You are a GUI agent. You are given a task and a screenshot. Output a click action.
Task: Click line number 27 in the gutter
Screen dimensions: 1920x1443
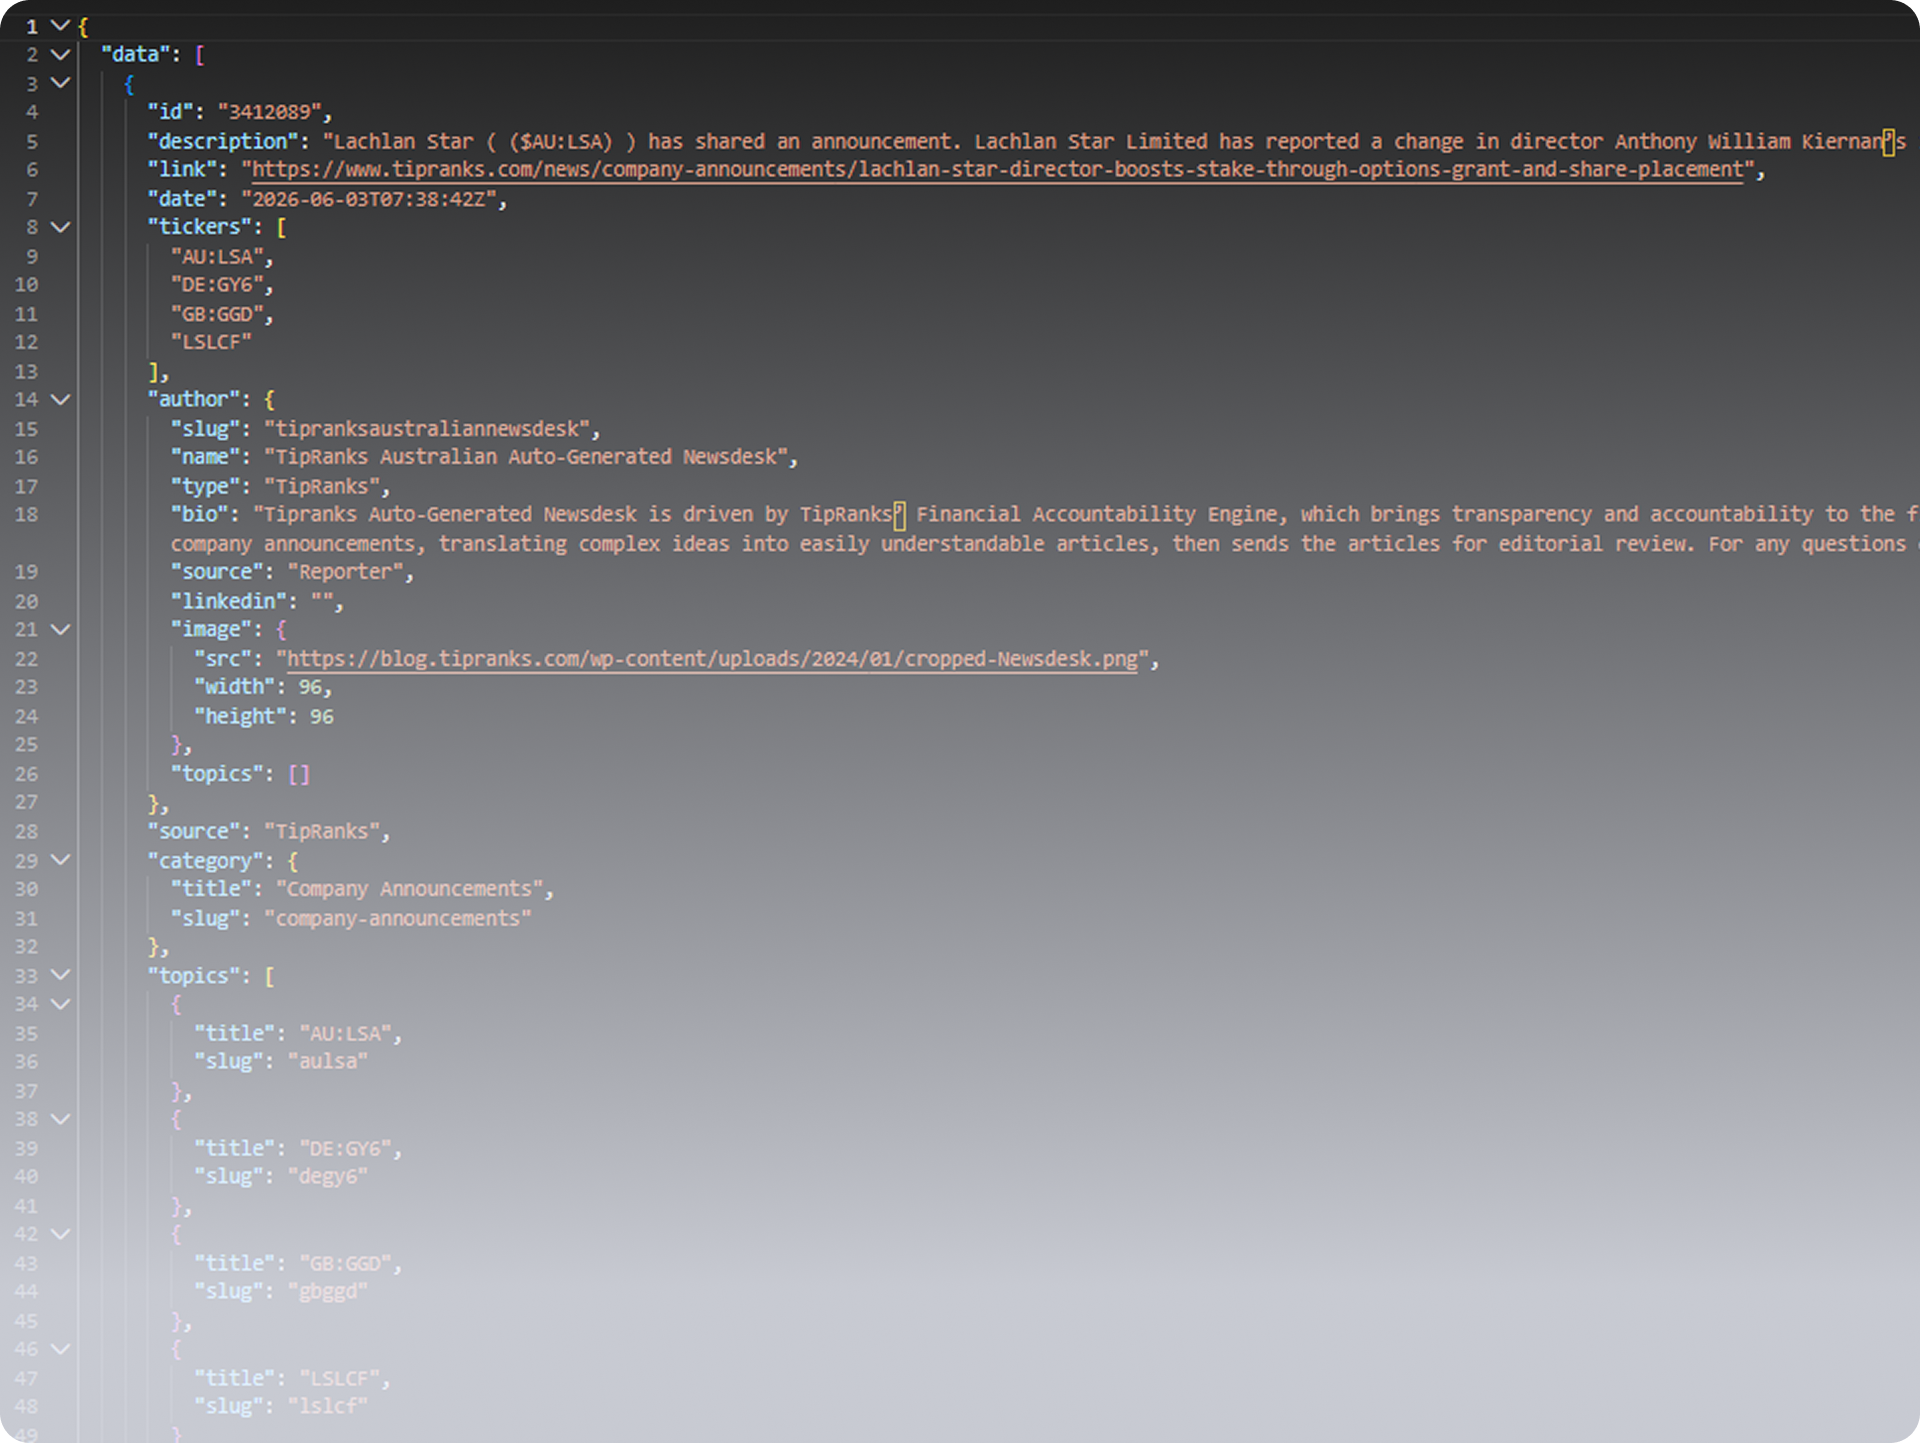click(x=26, y=802)
